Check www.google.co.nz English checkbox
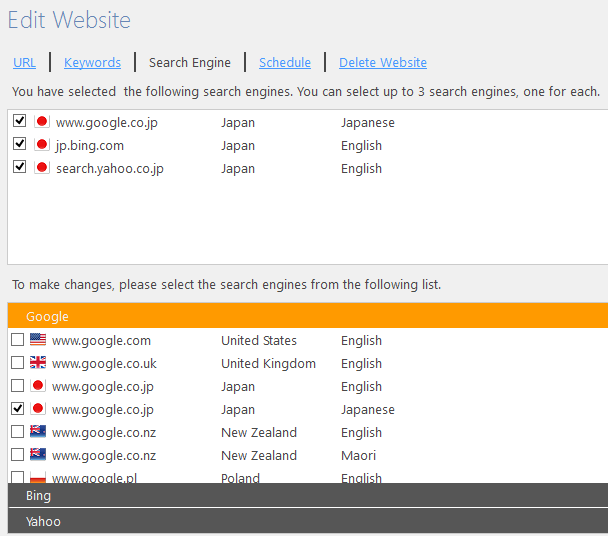The height and width of the screenshot is (536, 608). click(x=17, y=432)
